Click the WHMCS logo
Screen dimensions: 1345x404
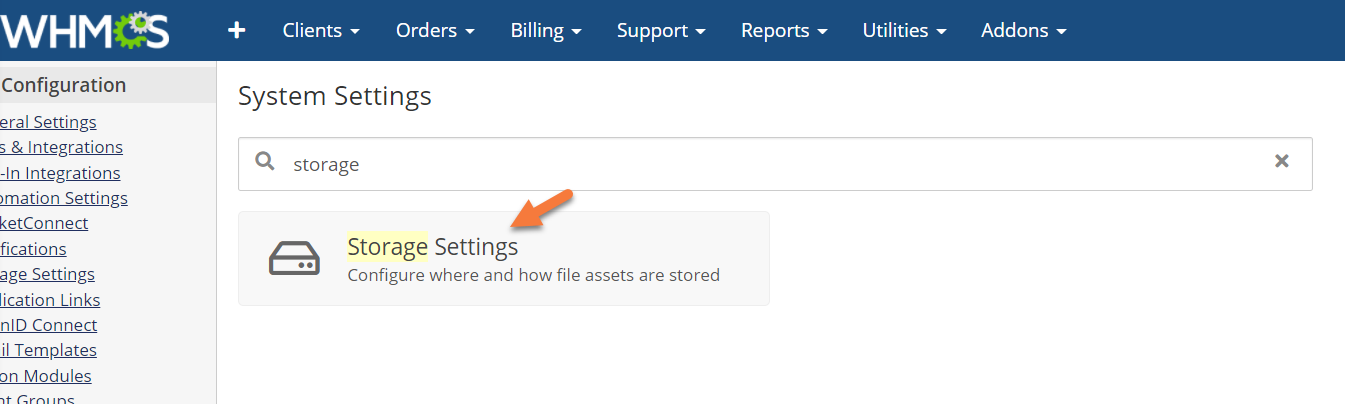pos(85,31)
